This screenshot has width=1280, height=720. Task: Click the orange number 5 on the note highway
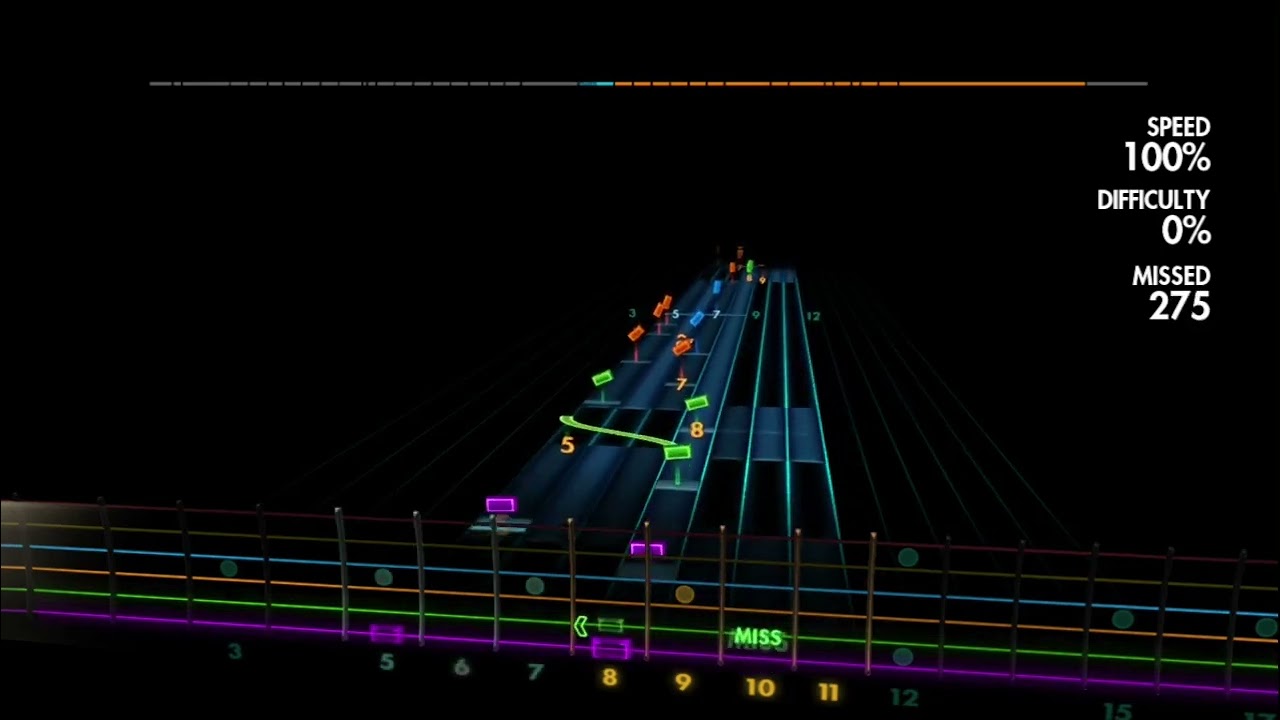coord(567,445)
